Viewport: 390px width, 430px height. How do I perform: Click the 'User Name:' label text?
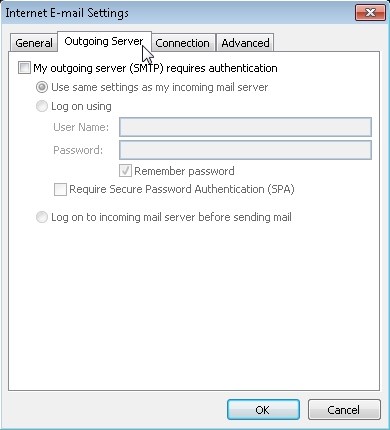tap(81, 127)
